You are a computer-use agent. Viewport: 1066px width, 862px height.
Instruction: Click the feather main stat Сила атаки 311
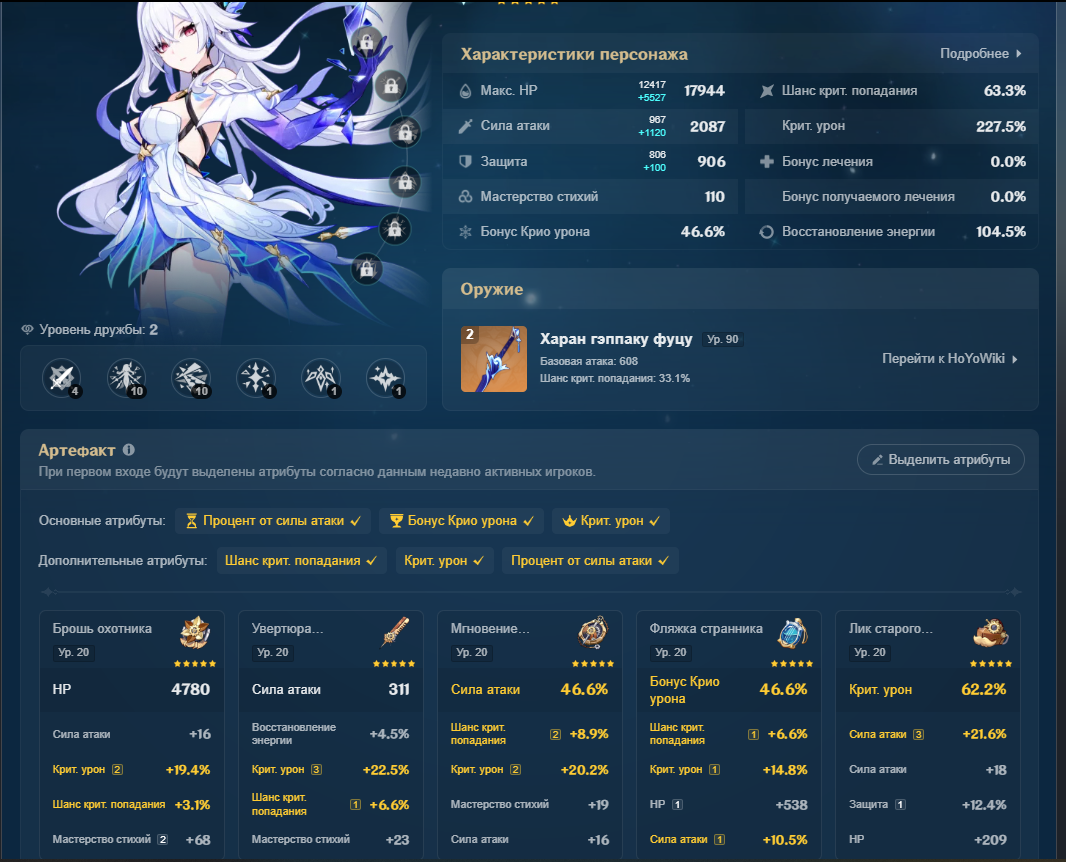click(330, 689)
